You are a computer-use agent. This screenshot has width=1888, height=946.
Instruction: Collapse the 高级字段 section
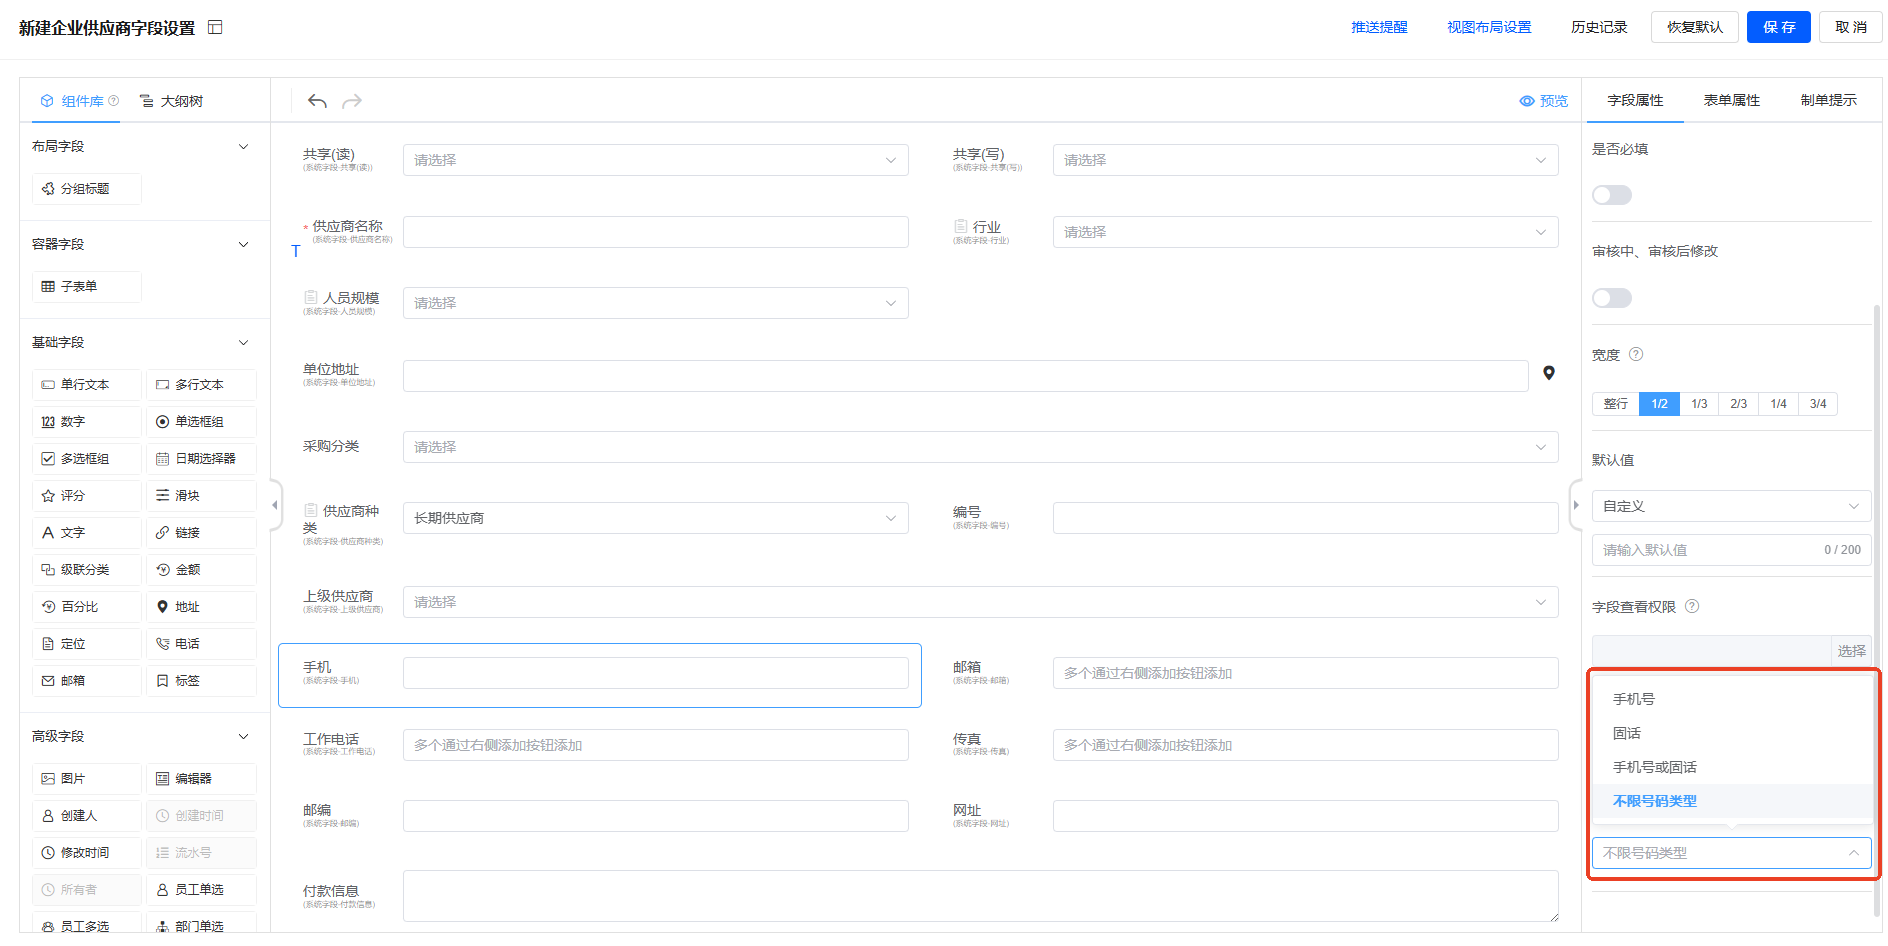tap(243, 737)
